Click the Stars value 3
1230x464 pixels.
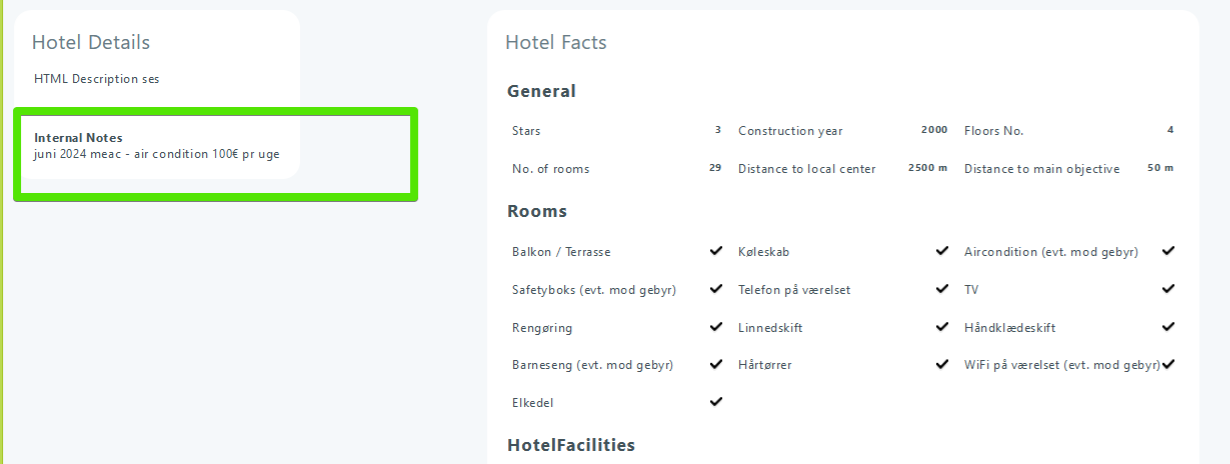tap(718, 130)
